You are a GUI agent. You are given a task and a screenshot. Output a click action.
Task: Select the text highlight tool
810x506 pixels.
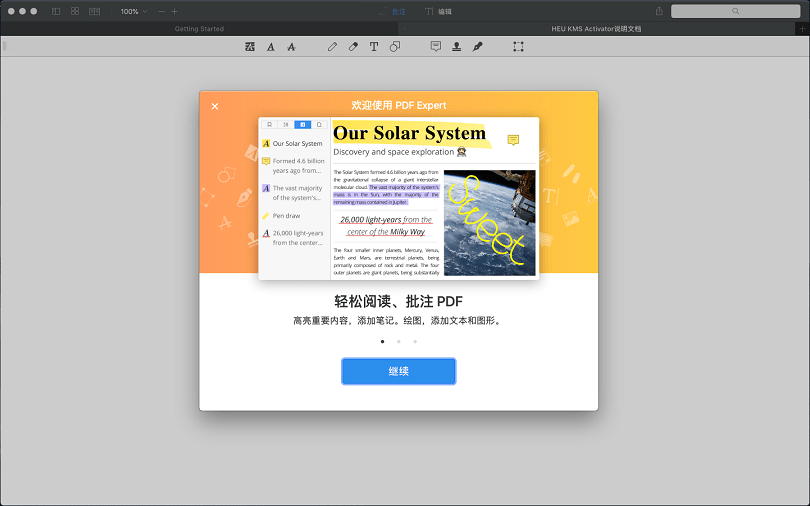250,47
